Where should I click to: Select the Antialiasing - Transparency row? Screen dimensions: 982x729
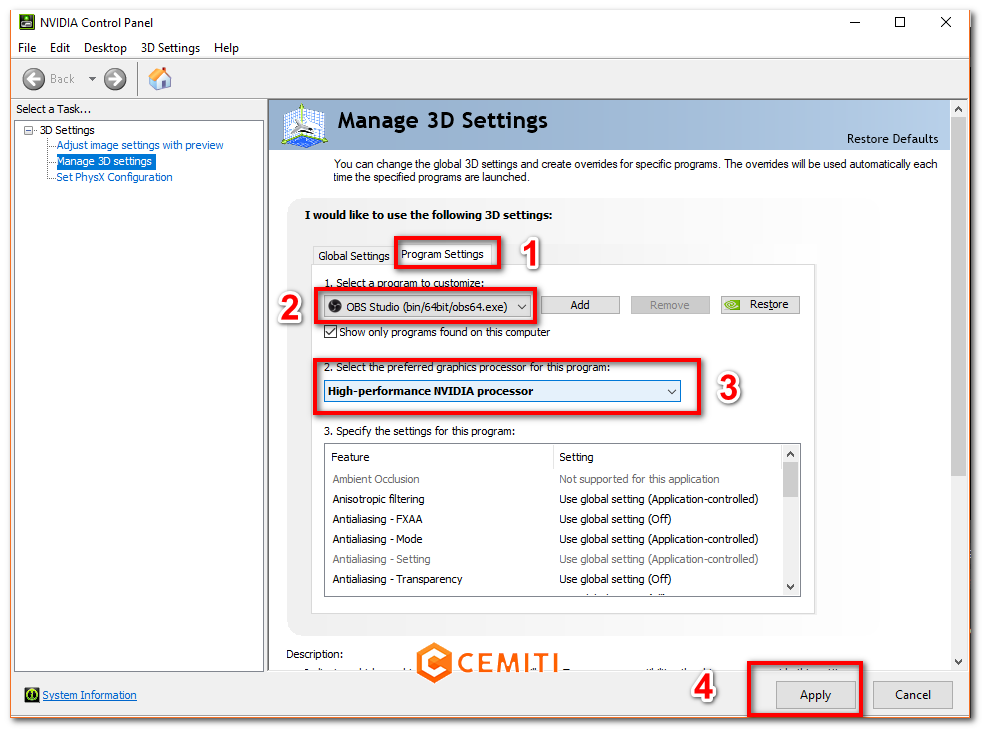[554, 579]
